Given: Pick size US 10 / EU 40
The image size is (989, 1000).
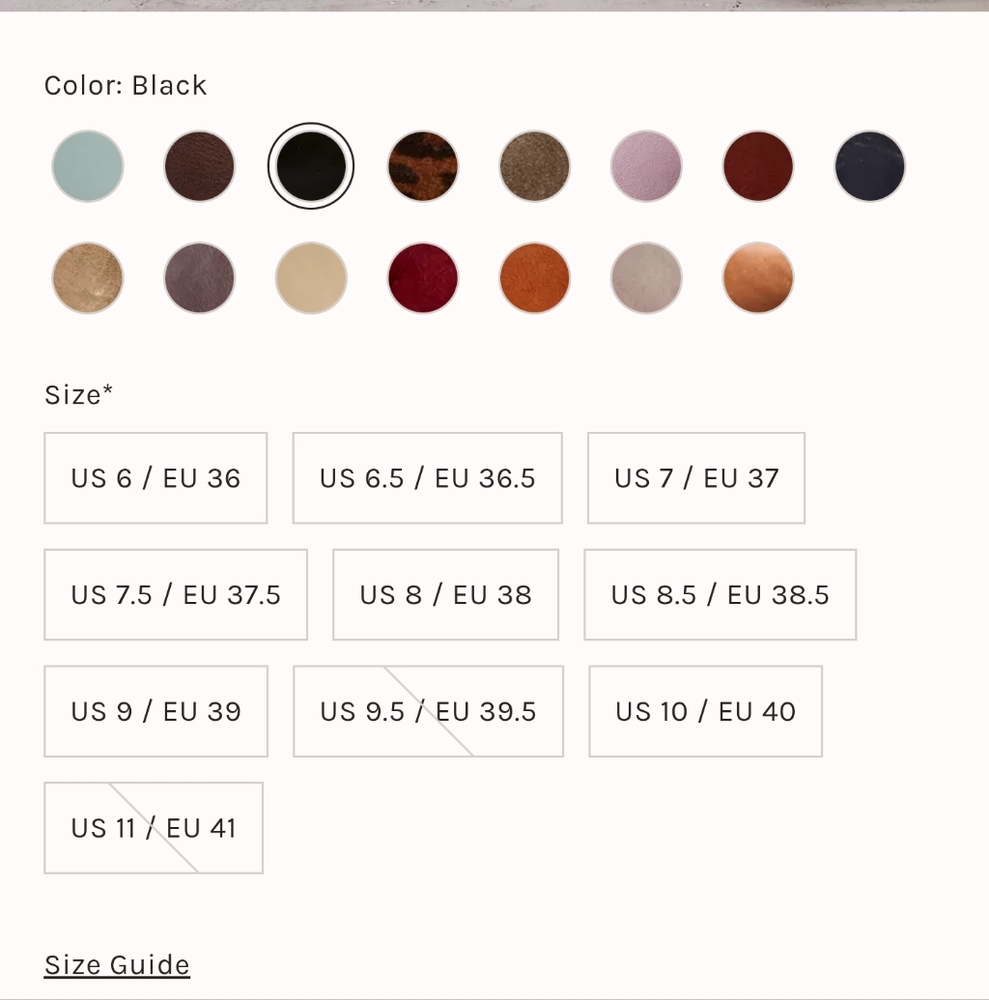Looking at the screenshot, I should point(705,711).
